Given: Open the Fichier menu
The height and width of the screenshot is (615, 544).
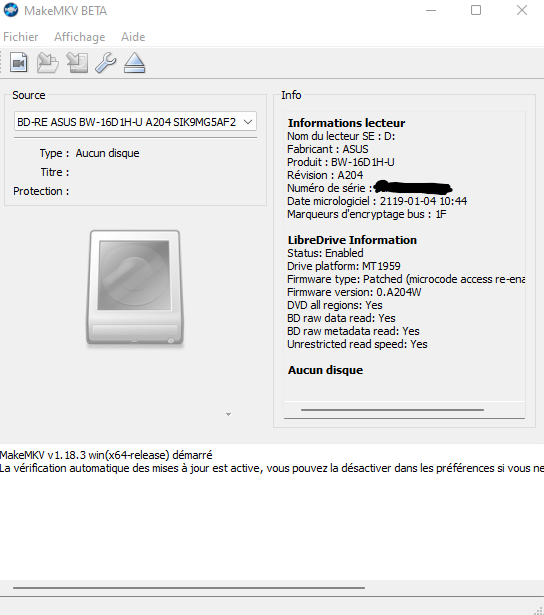Looking at the screenshot, I should 21,37.
